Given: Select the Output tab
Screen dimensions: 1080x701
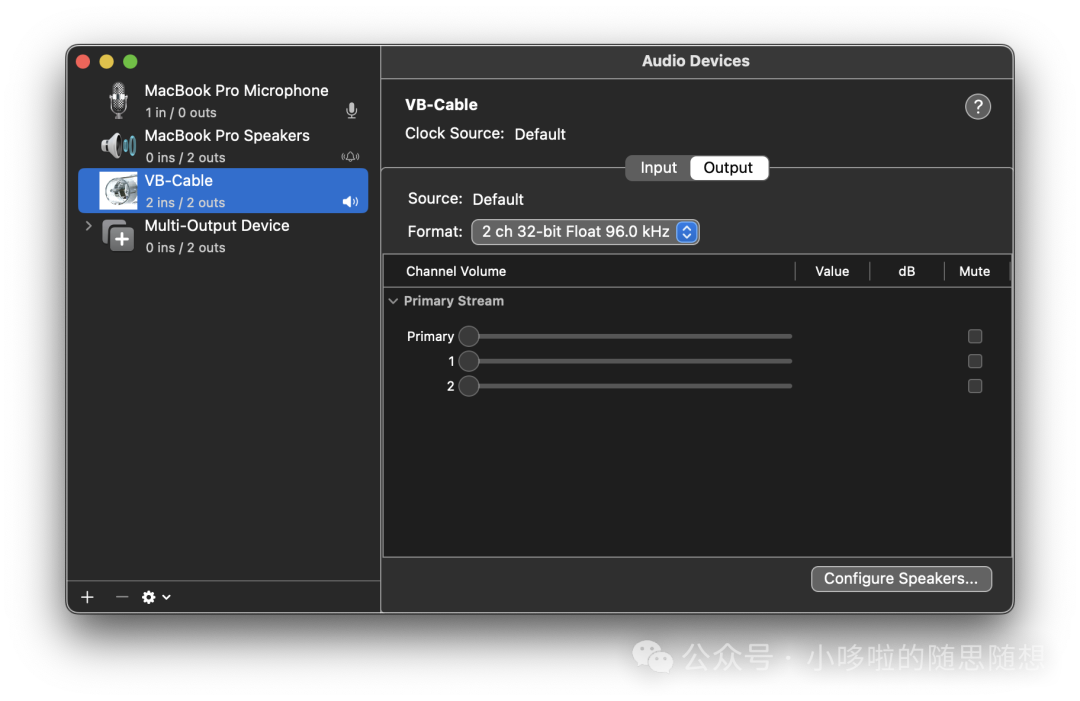Looking at the screenshot, I should point(728,168).
